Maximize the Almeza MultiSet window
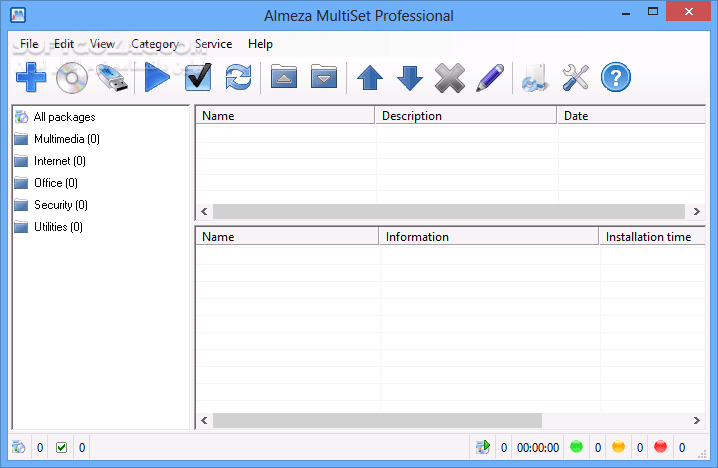 [653, 11]
